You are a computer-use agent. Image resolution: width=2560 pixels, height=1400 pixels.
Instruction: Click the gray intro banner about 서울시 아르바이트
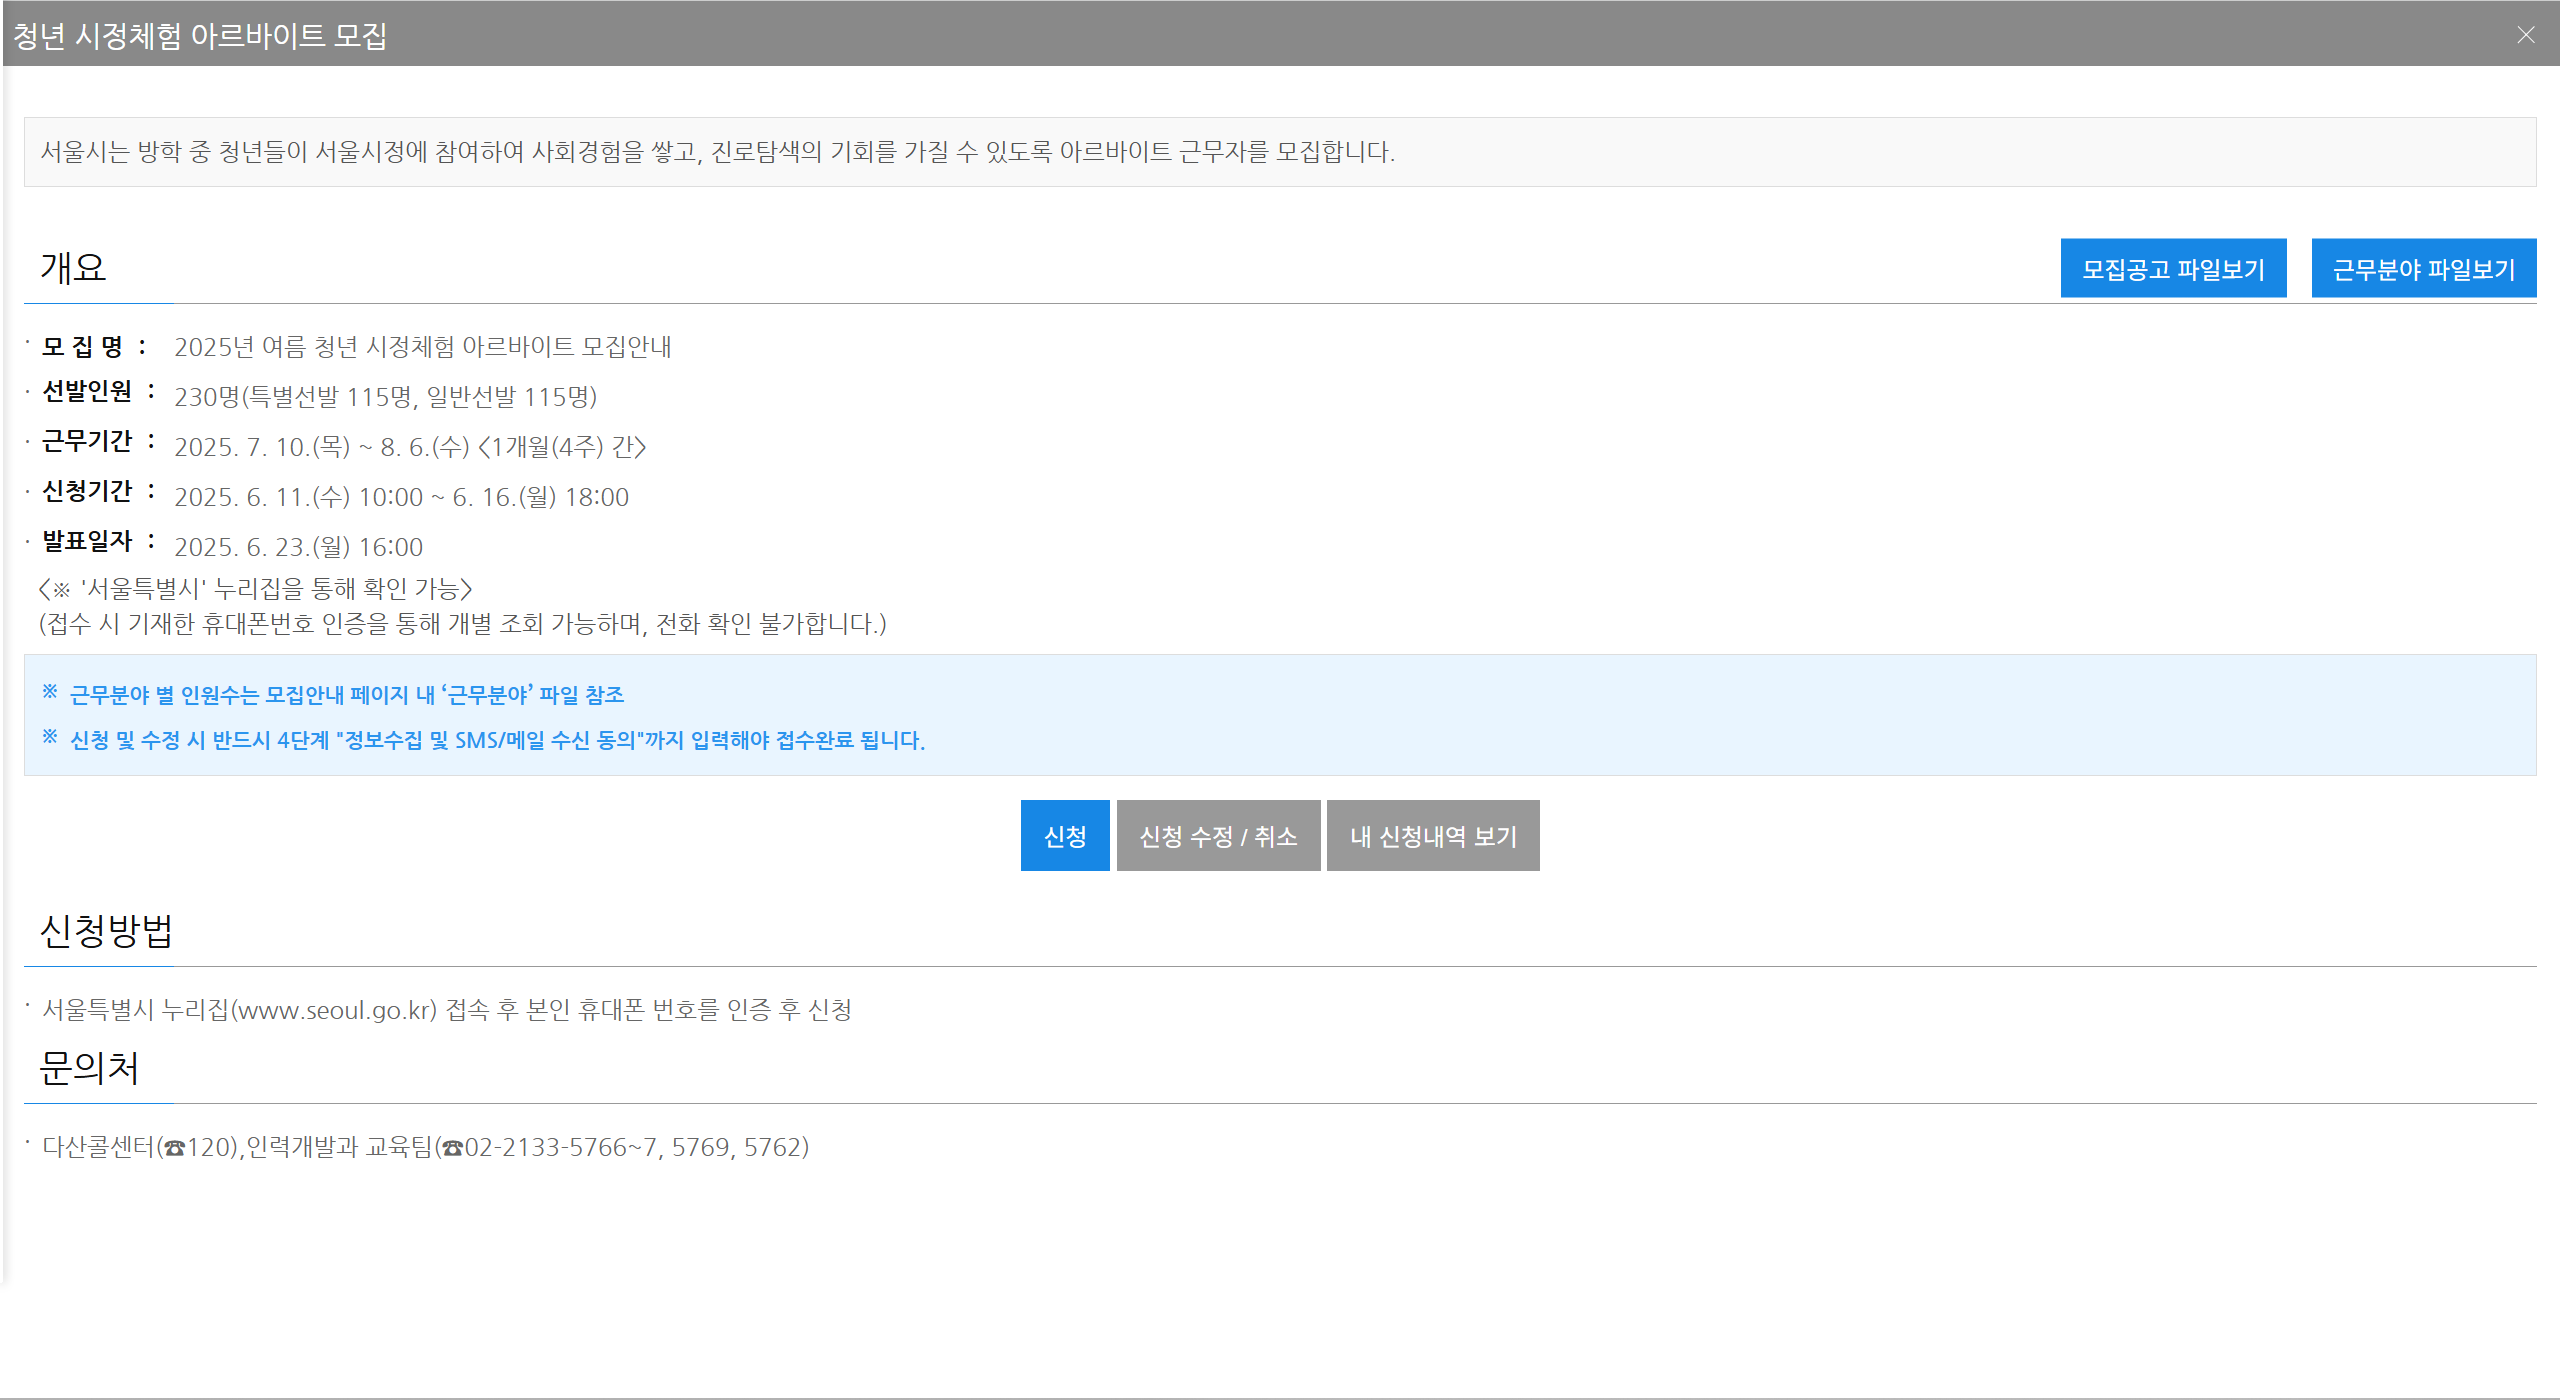tap(1280, 152)
